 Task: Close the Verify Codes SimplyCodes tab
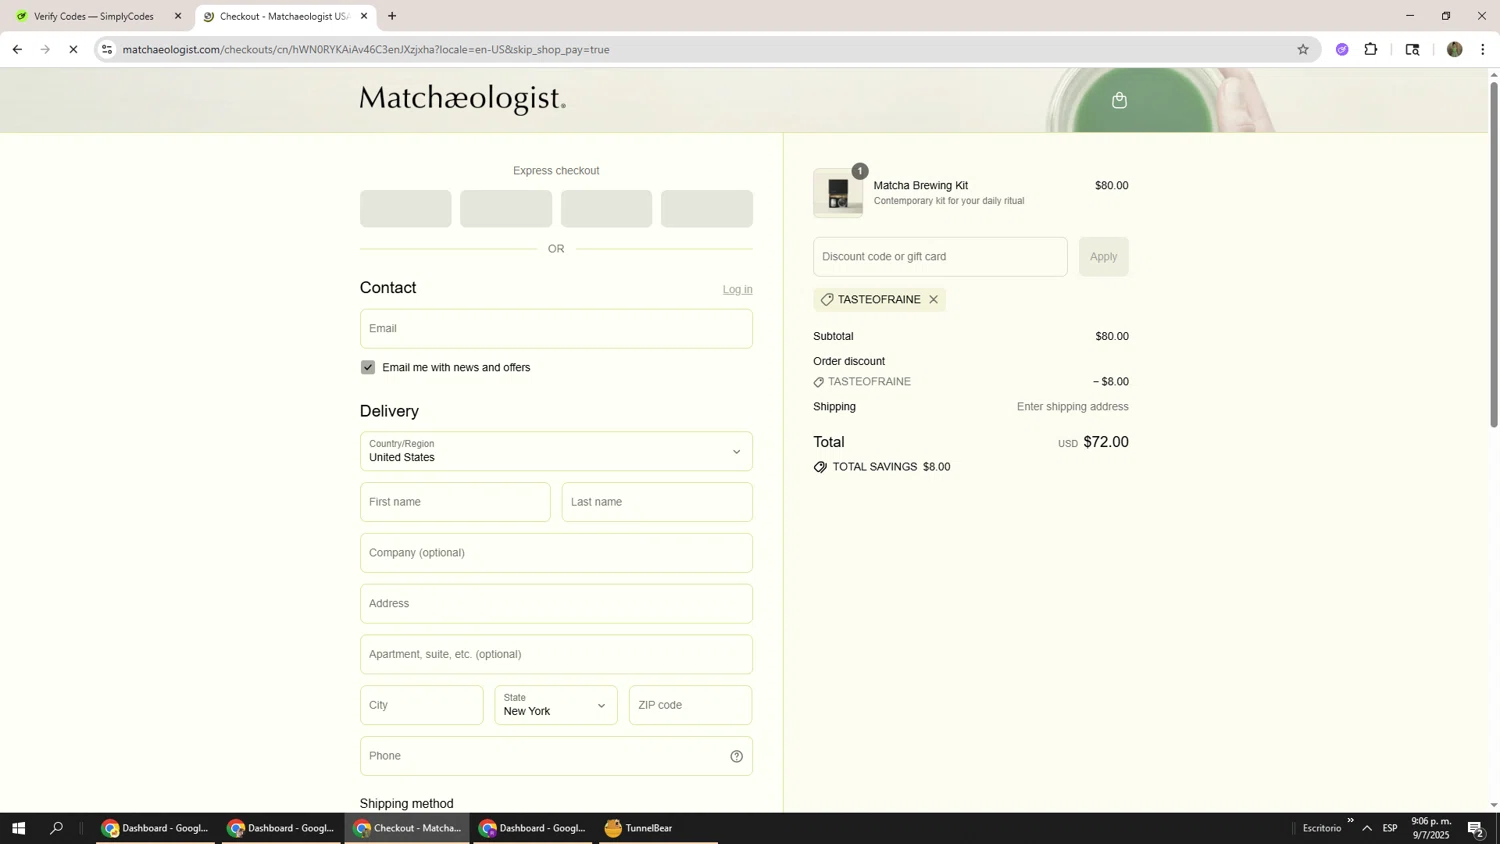178,16
